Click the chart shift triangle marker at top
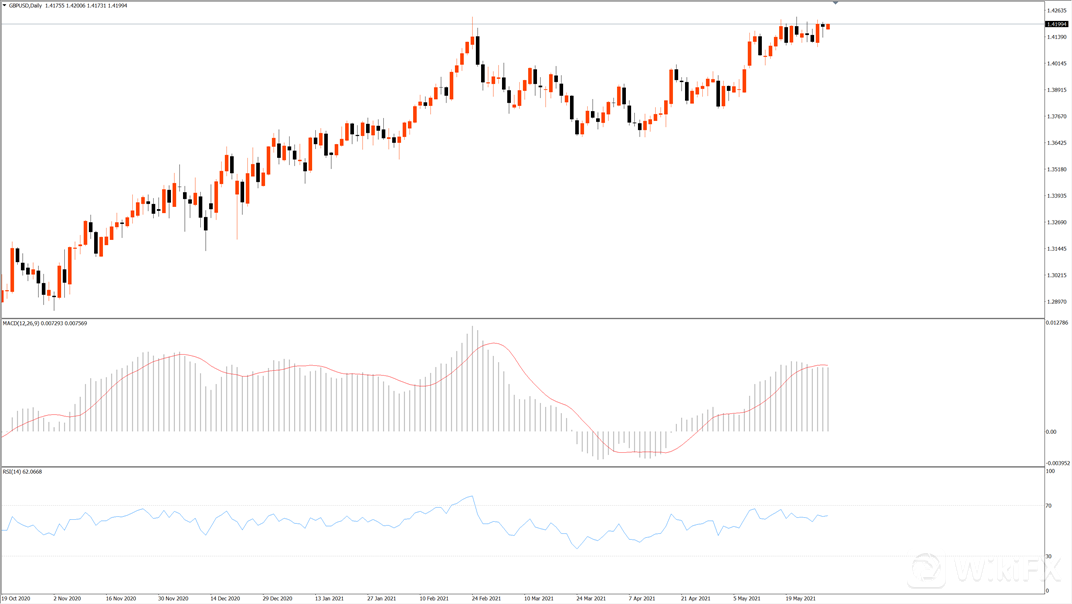 pyautogui.click(x=835, y=4)
